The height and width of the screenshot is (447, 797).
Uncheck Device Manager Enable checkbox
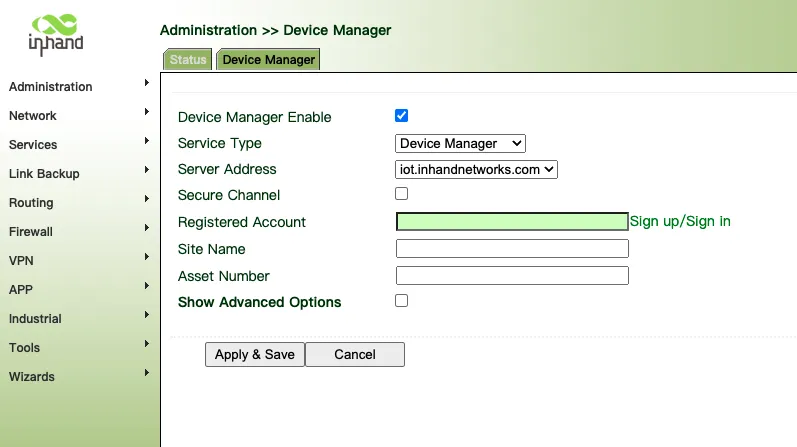[x=402, y=115]
